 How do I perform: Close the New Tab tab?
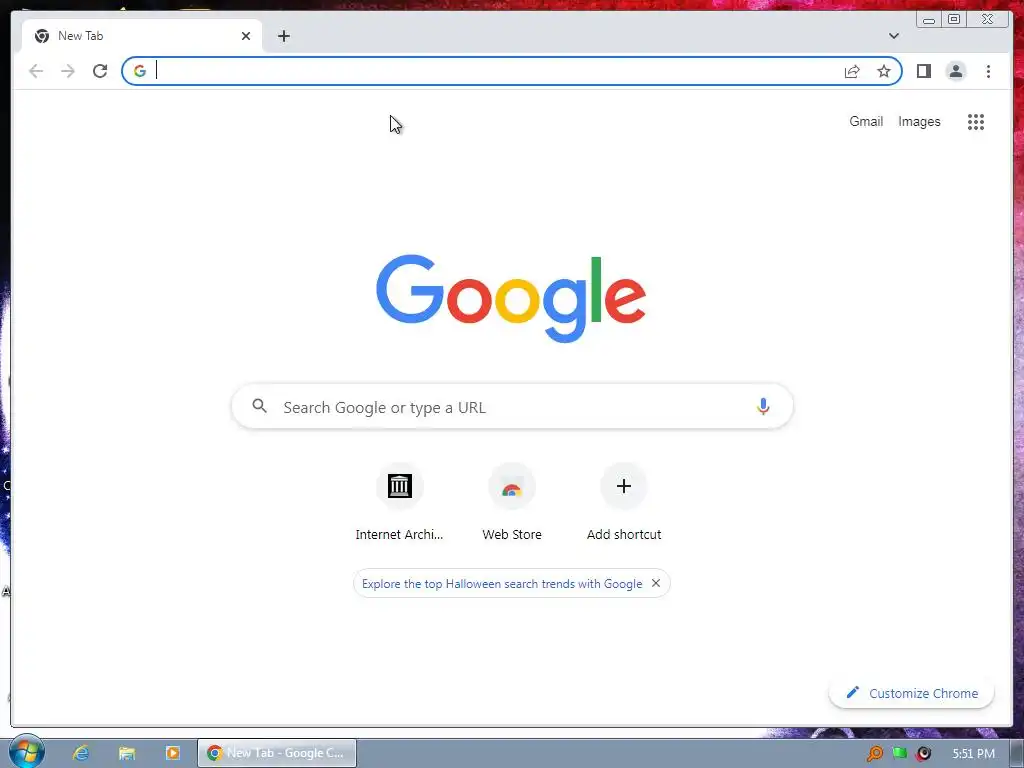[x=246, y=36]
